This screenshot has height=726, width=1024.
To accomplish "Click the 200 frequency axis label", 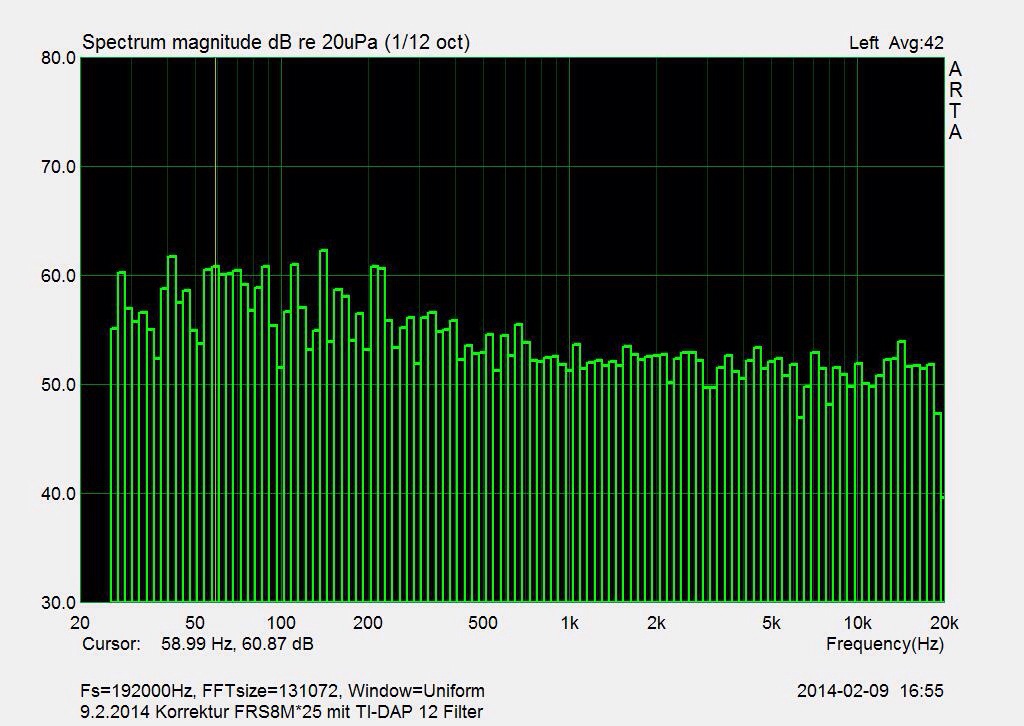I will 368,623.
